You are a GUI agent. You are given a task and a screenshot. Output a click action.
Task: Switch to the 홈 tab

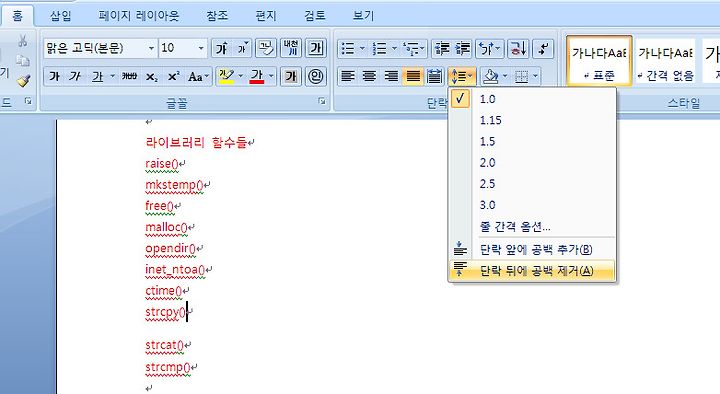tap(17, 16)
